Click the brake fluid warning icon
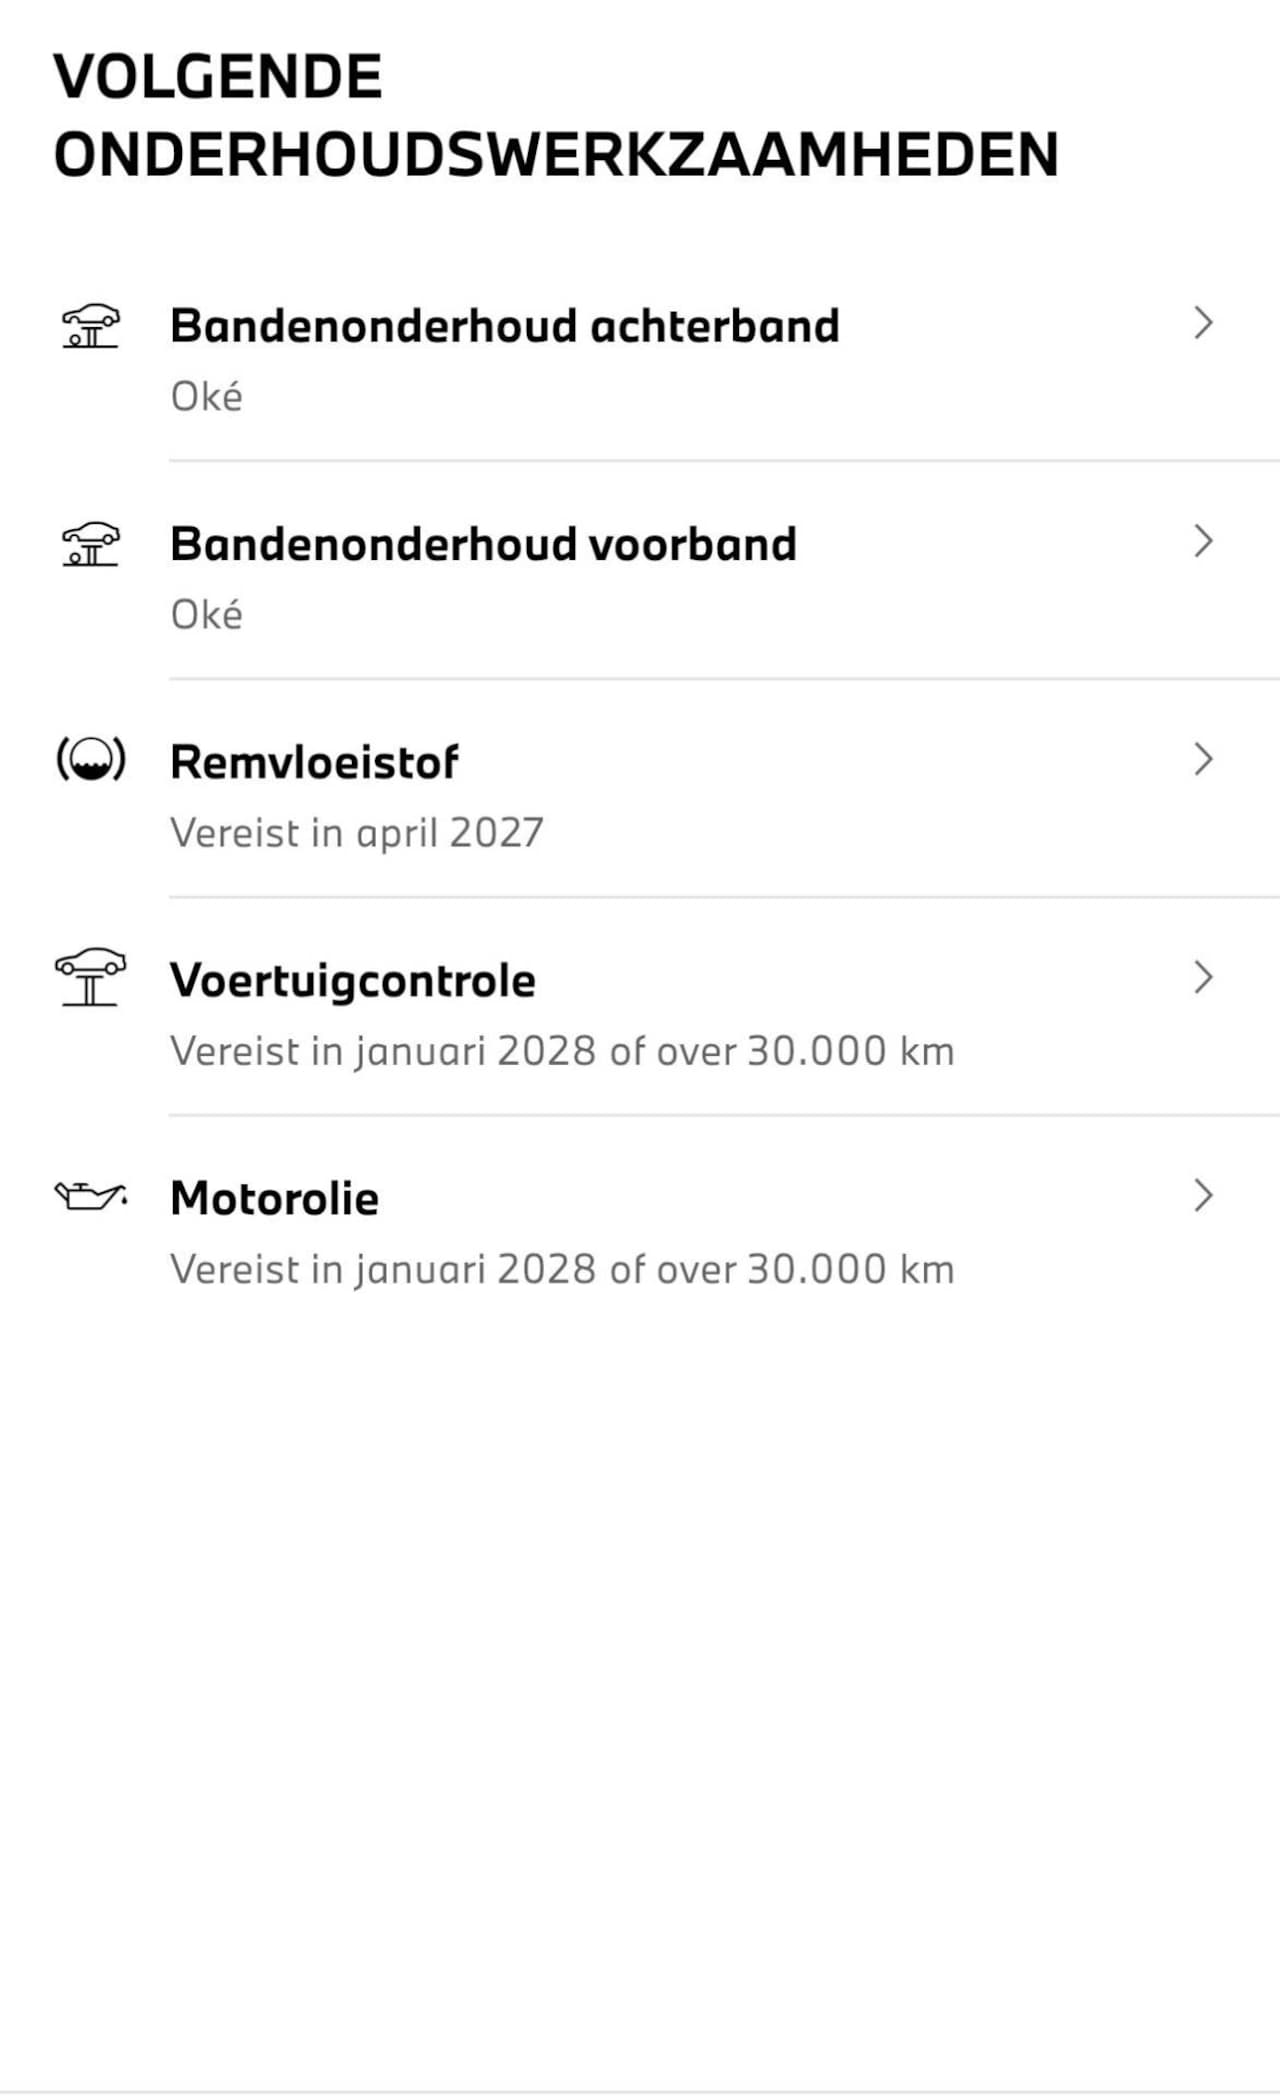Image resolution: width=1280 pixels, height=2096 pixels. pyautogui.click(x=90, y=760)
